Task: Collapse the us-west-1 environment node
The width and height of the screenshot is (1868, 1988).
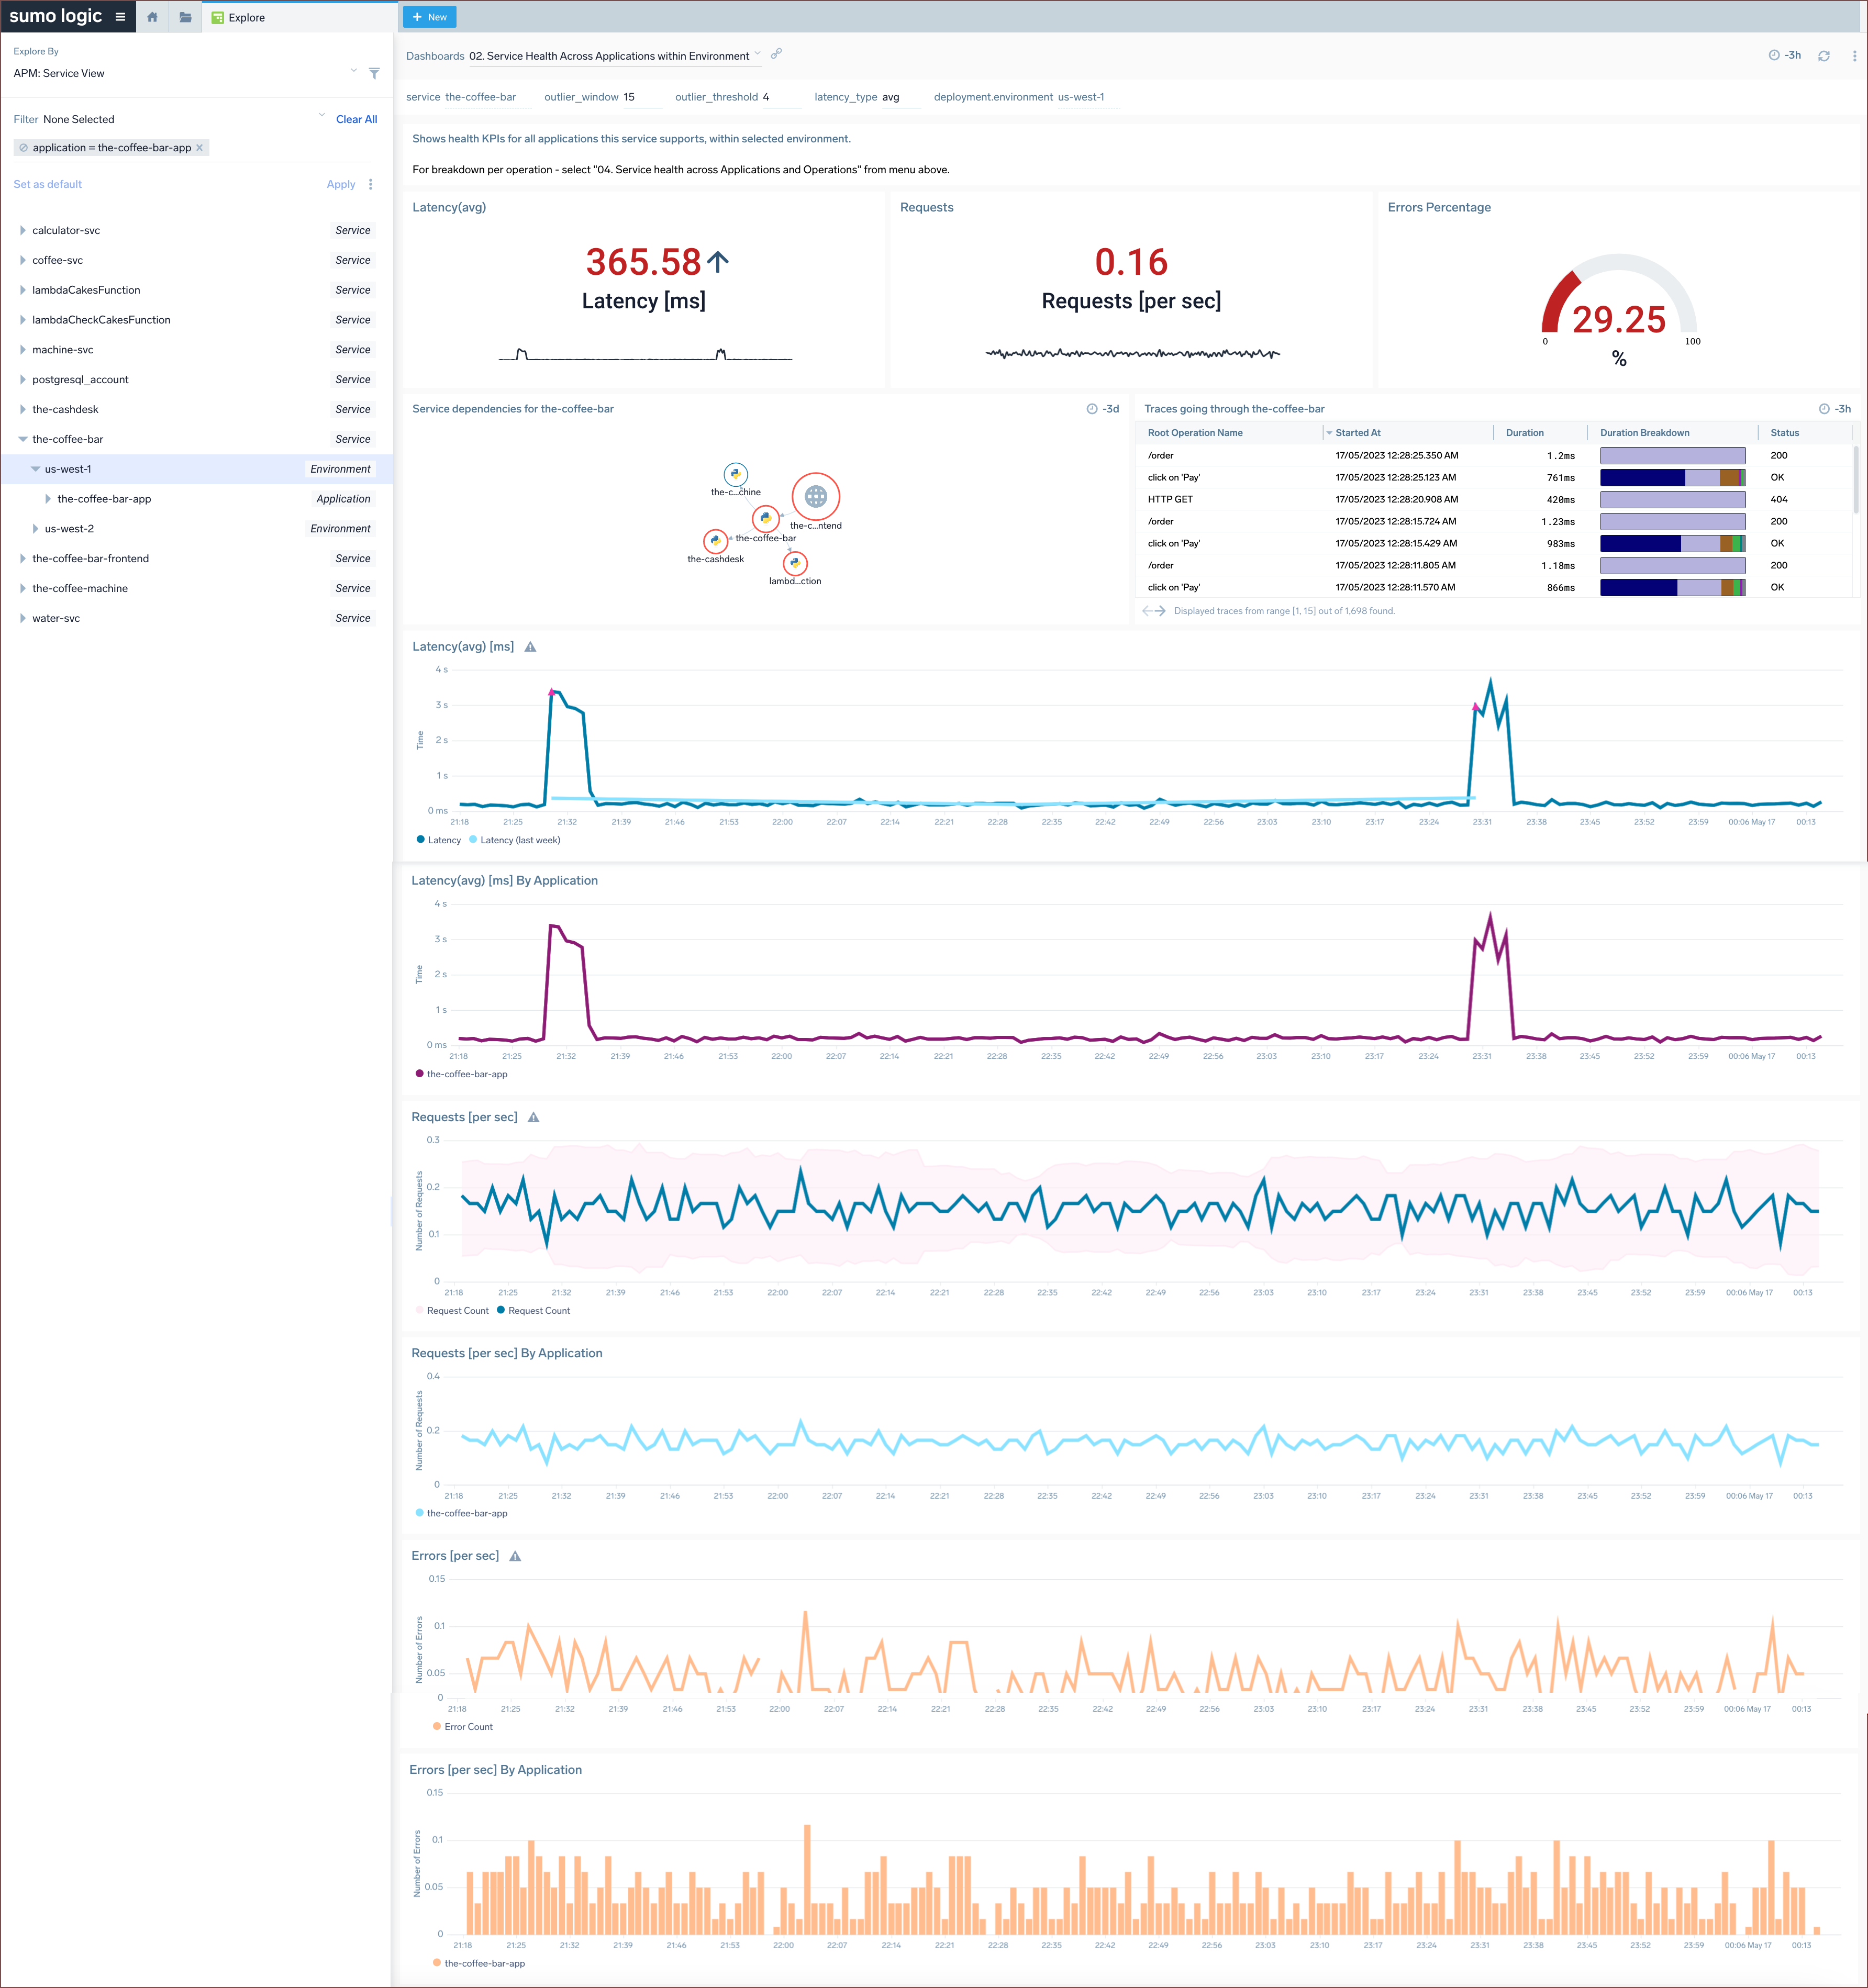Action: 35,469
